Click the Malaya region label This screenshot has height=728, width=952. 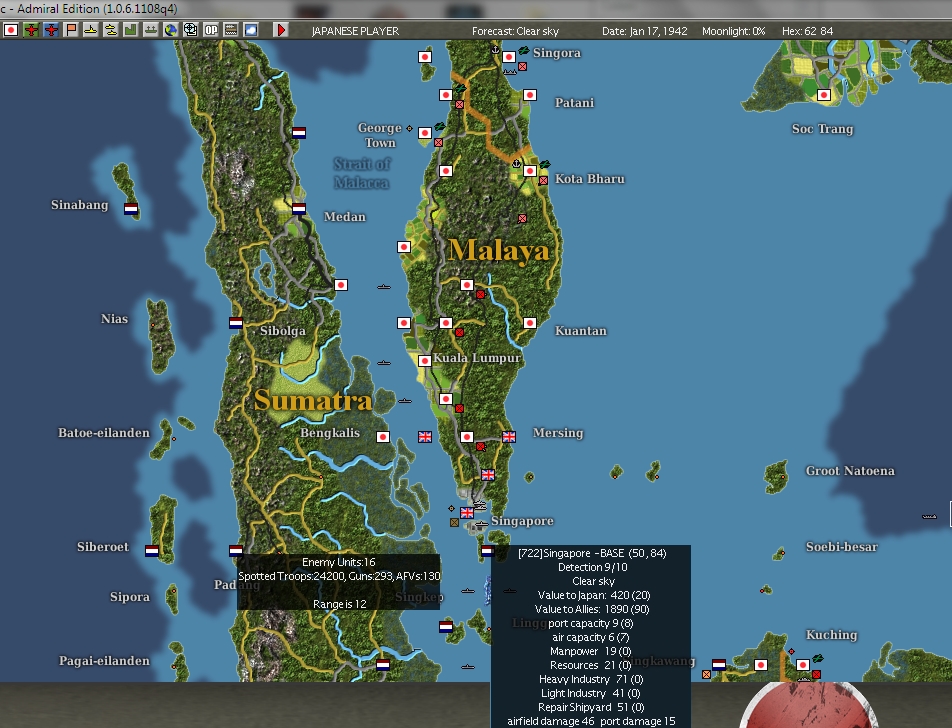[x=498, y=250]
